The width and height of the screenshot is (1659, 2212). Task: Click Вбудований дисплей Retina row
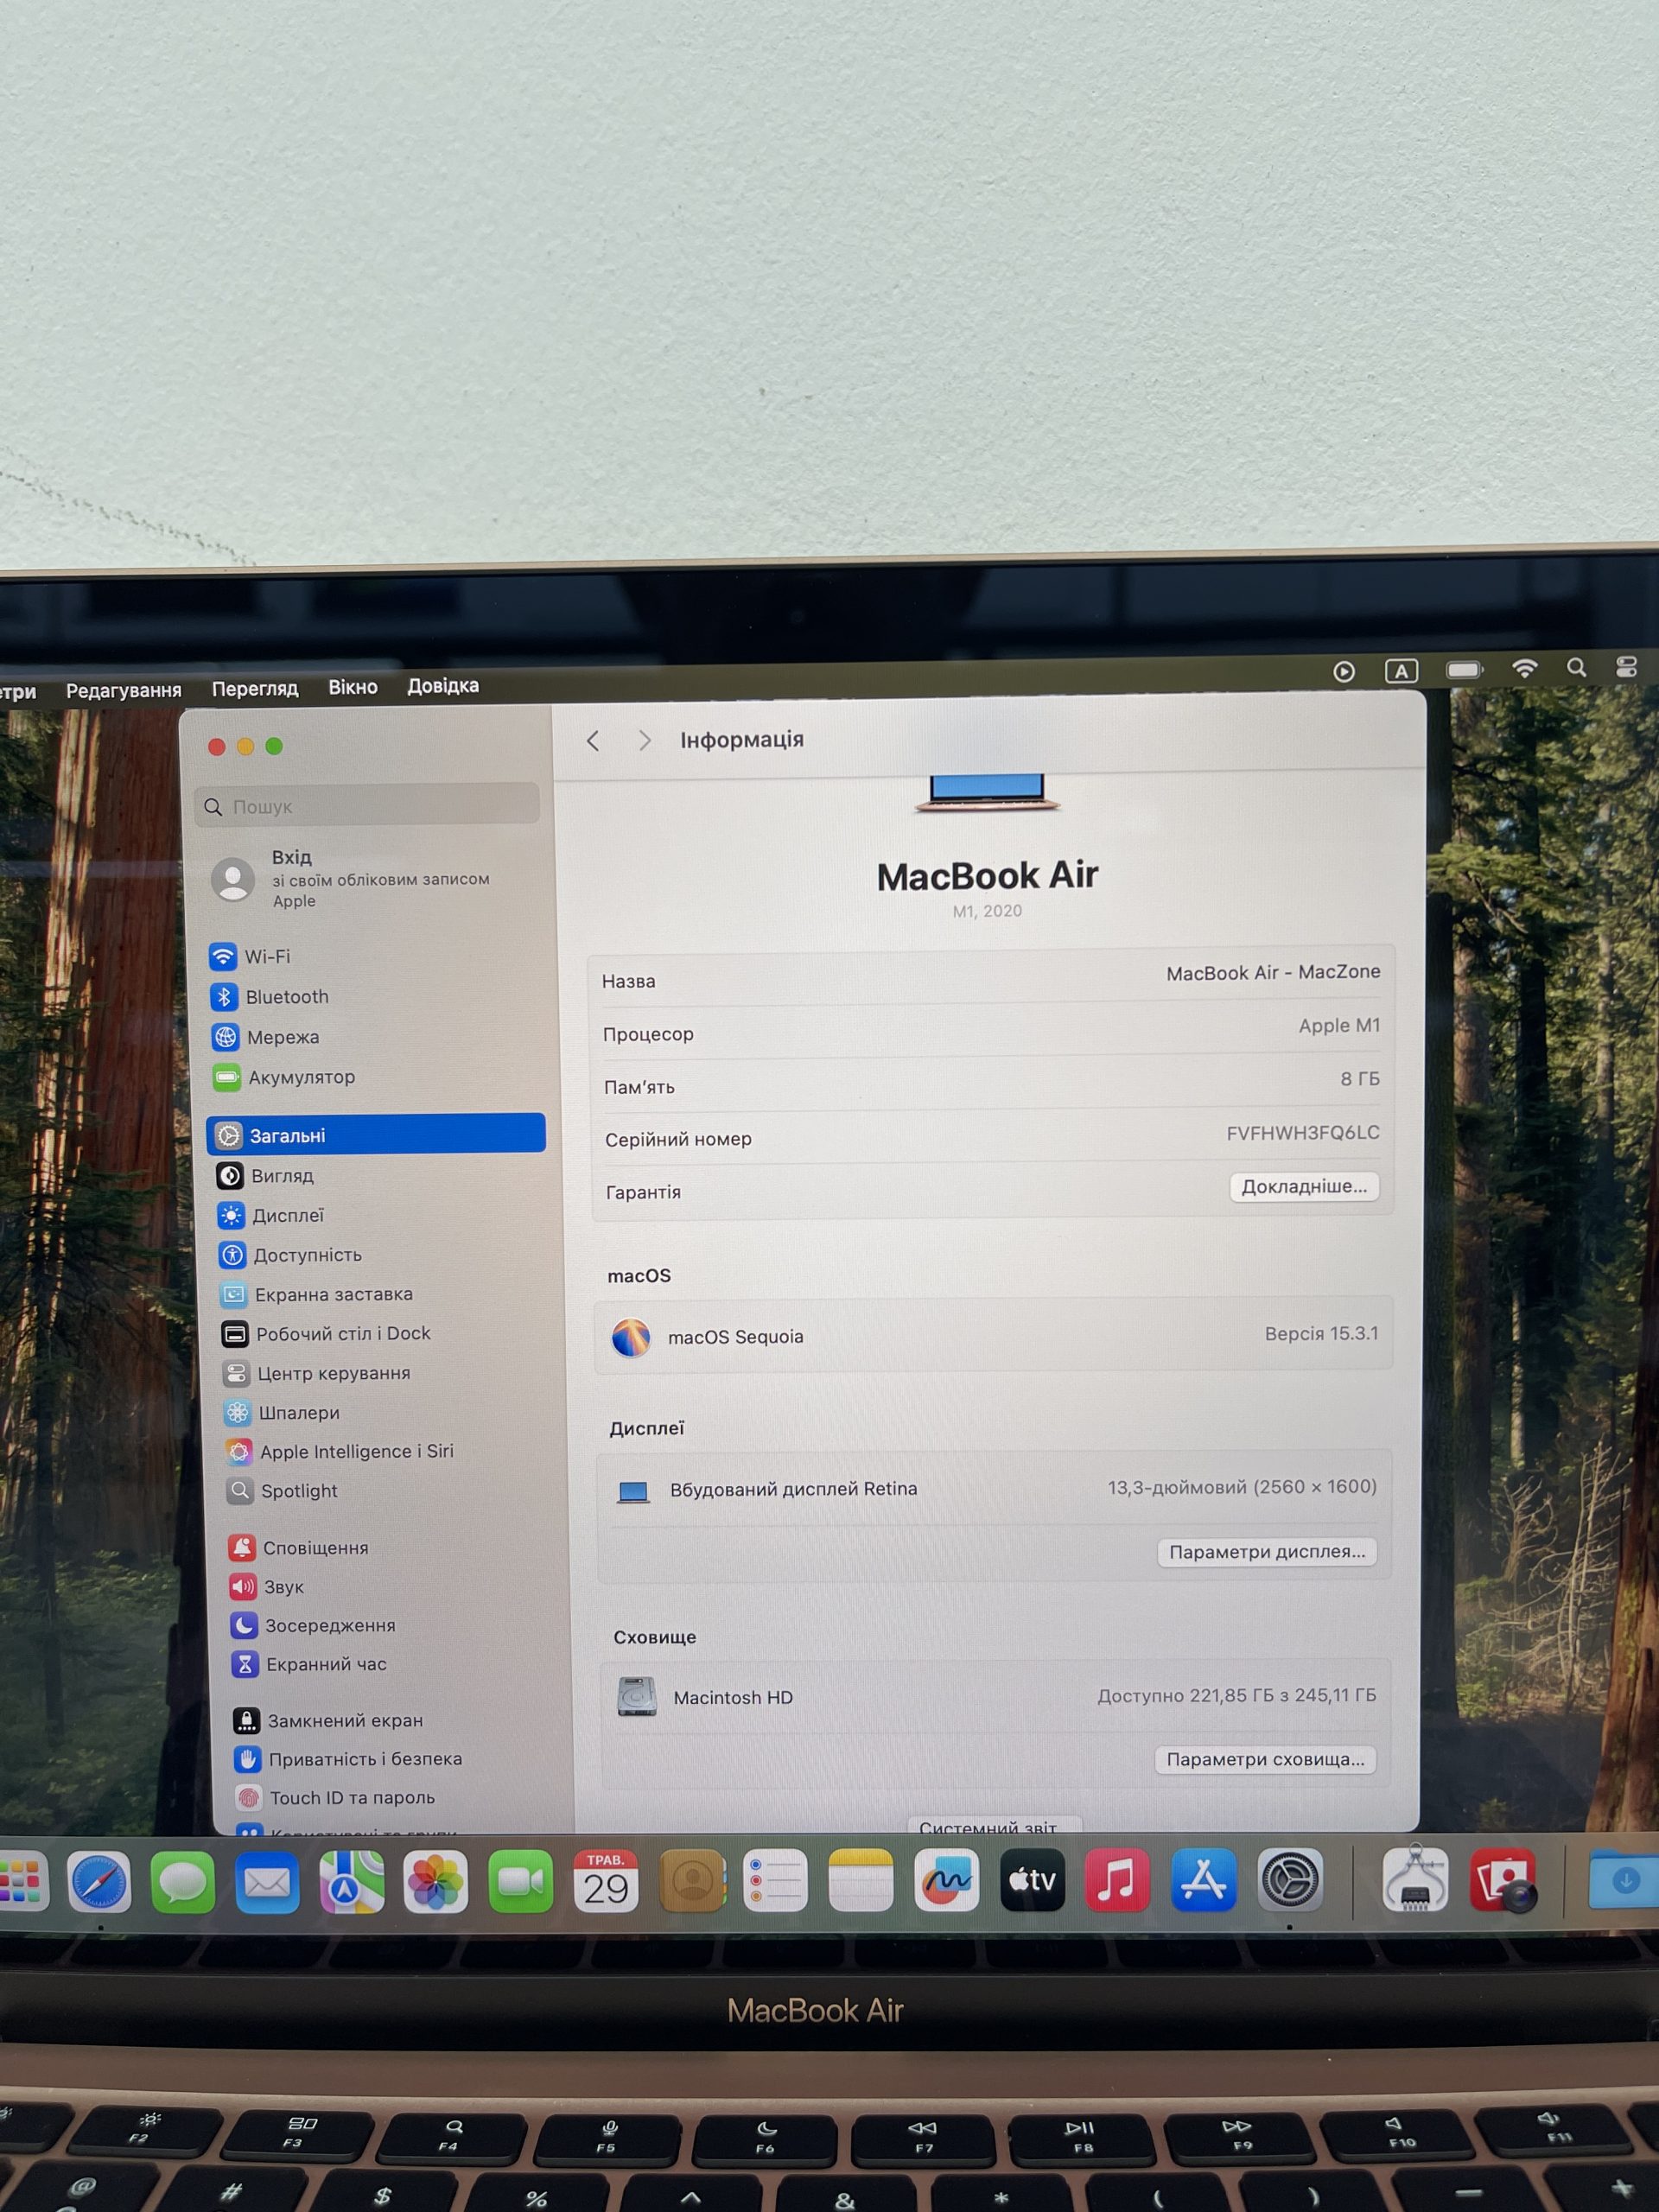click(995, 1488)
